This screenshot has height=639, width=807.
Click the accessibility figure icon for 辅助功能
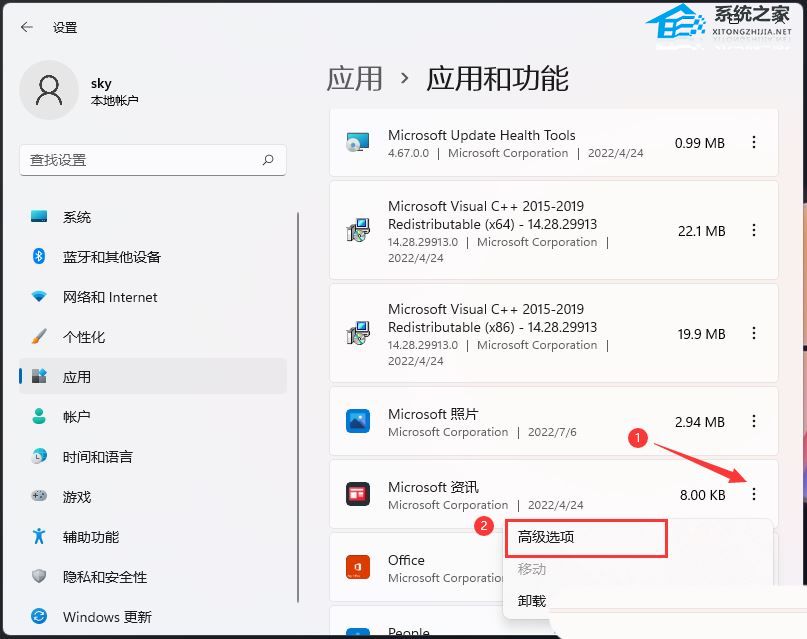tap(39, 536)
